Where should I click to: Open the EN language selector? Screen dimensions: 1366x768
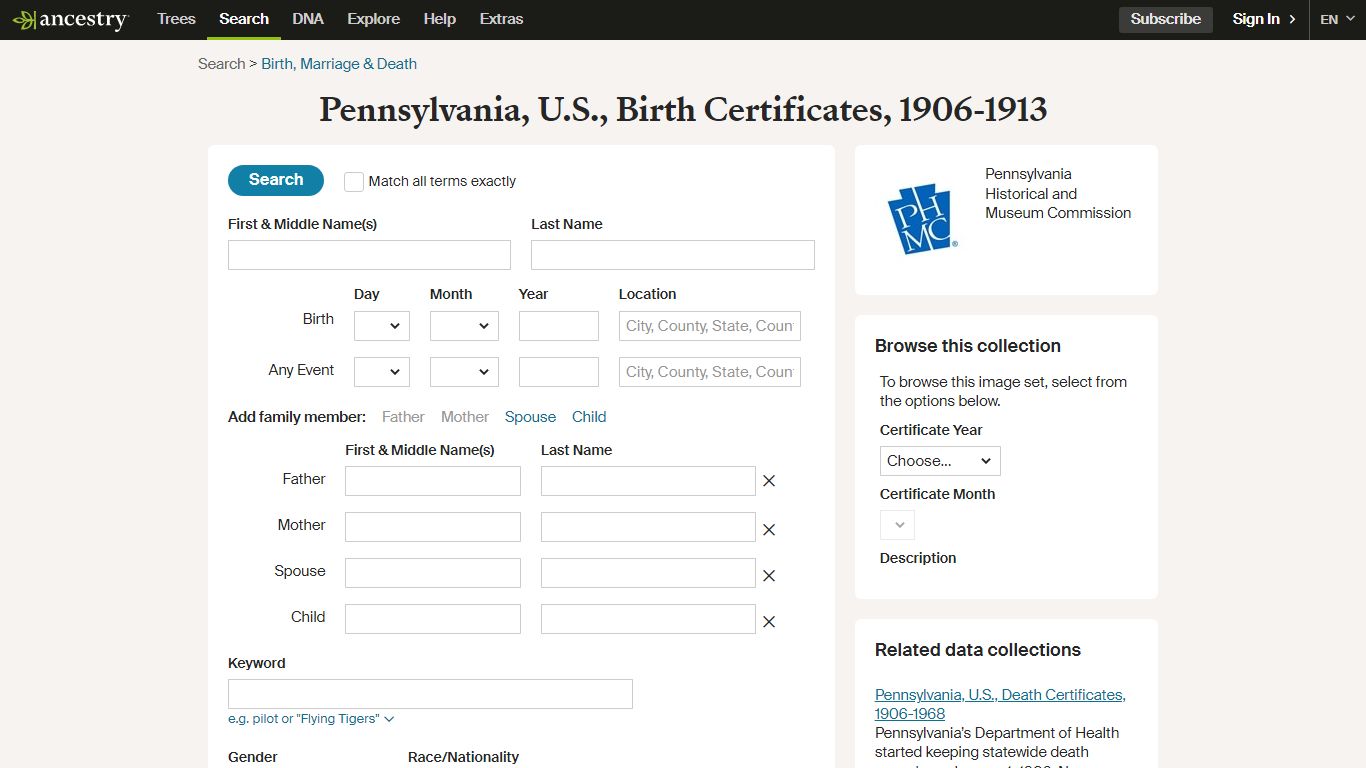click(x=1337, y=19)
